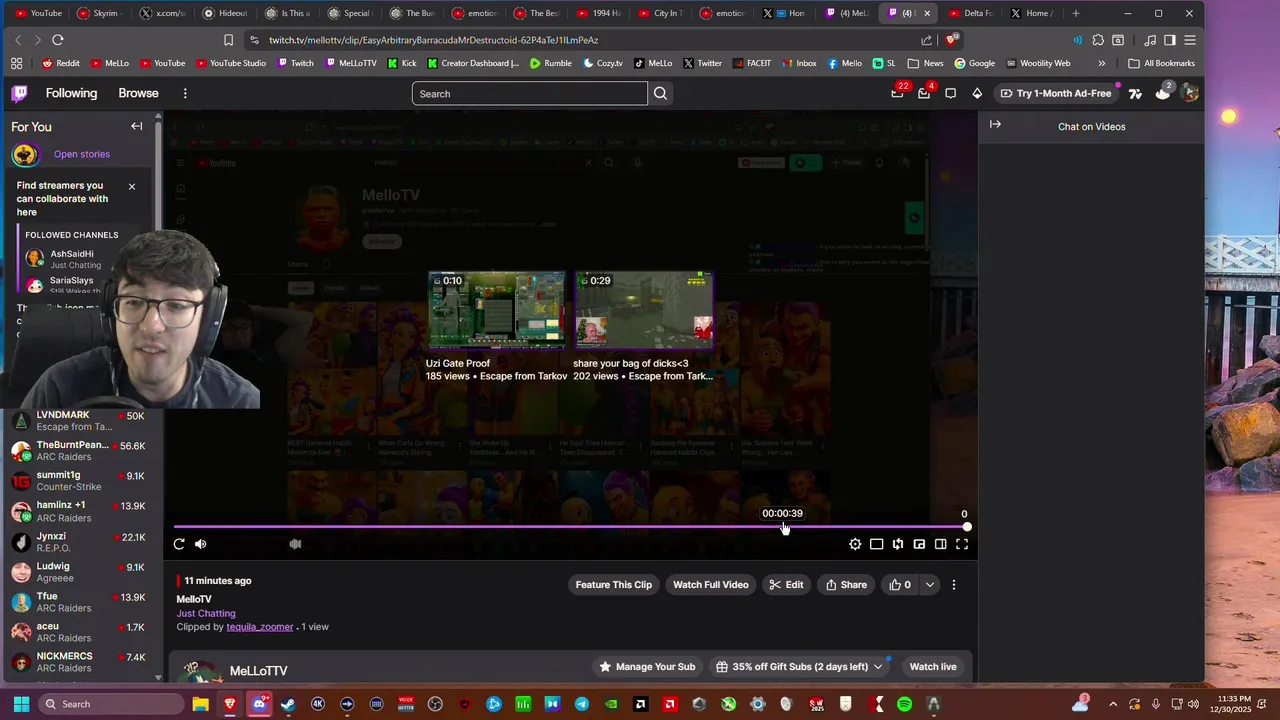1280x720 pixels.
Task: Click Try 1-Month Ad-Free button
Action: (1055, 93)
